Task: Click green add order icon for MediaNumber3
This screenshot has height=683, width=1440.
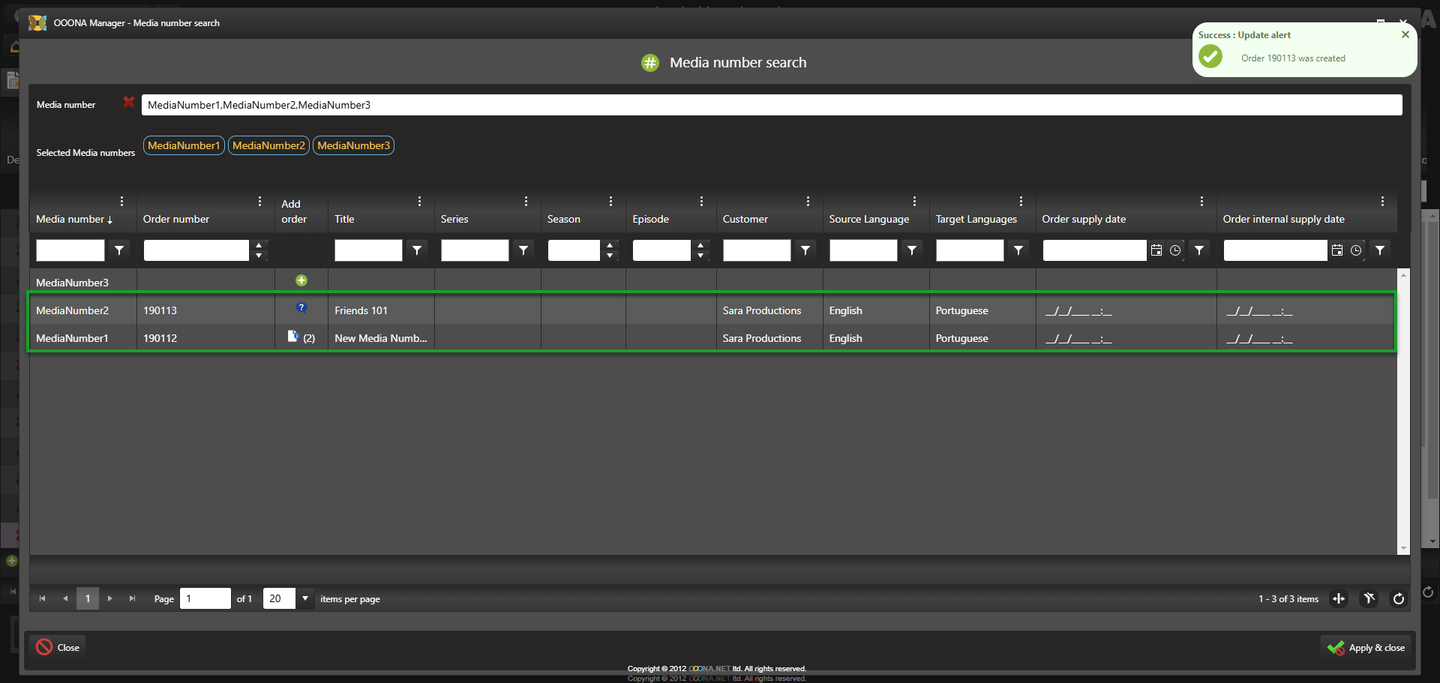Action: (x=301, y=281)
